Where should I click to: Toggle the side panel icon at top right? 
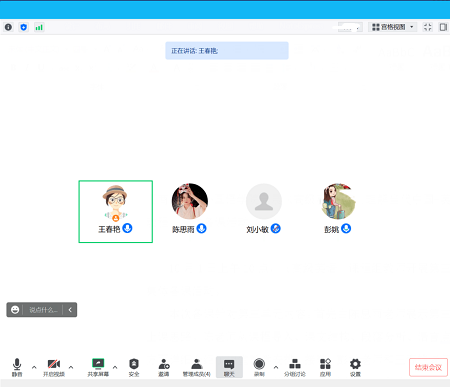click(443, 27)
